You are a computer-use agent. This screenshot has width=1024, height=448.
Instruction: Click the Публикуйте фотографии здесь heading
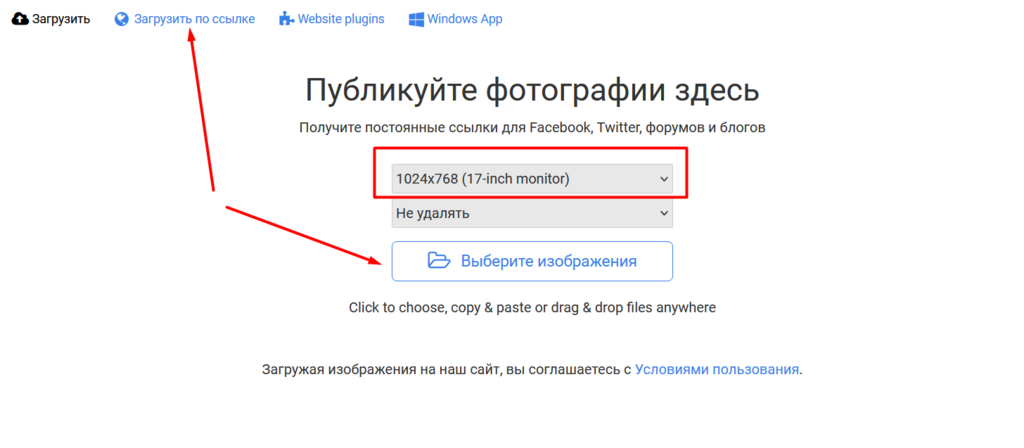click(532, 90)
